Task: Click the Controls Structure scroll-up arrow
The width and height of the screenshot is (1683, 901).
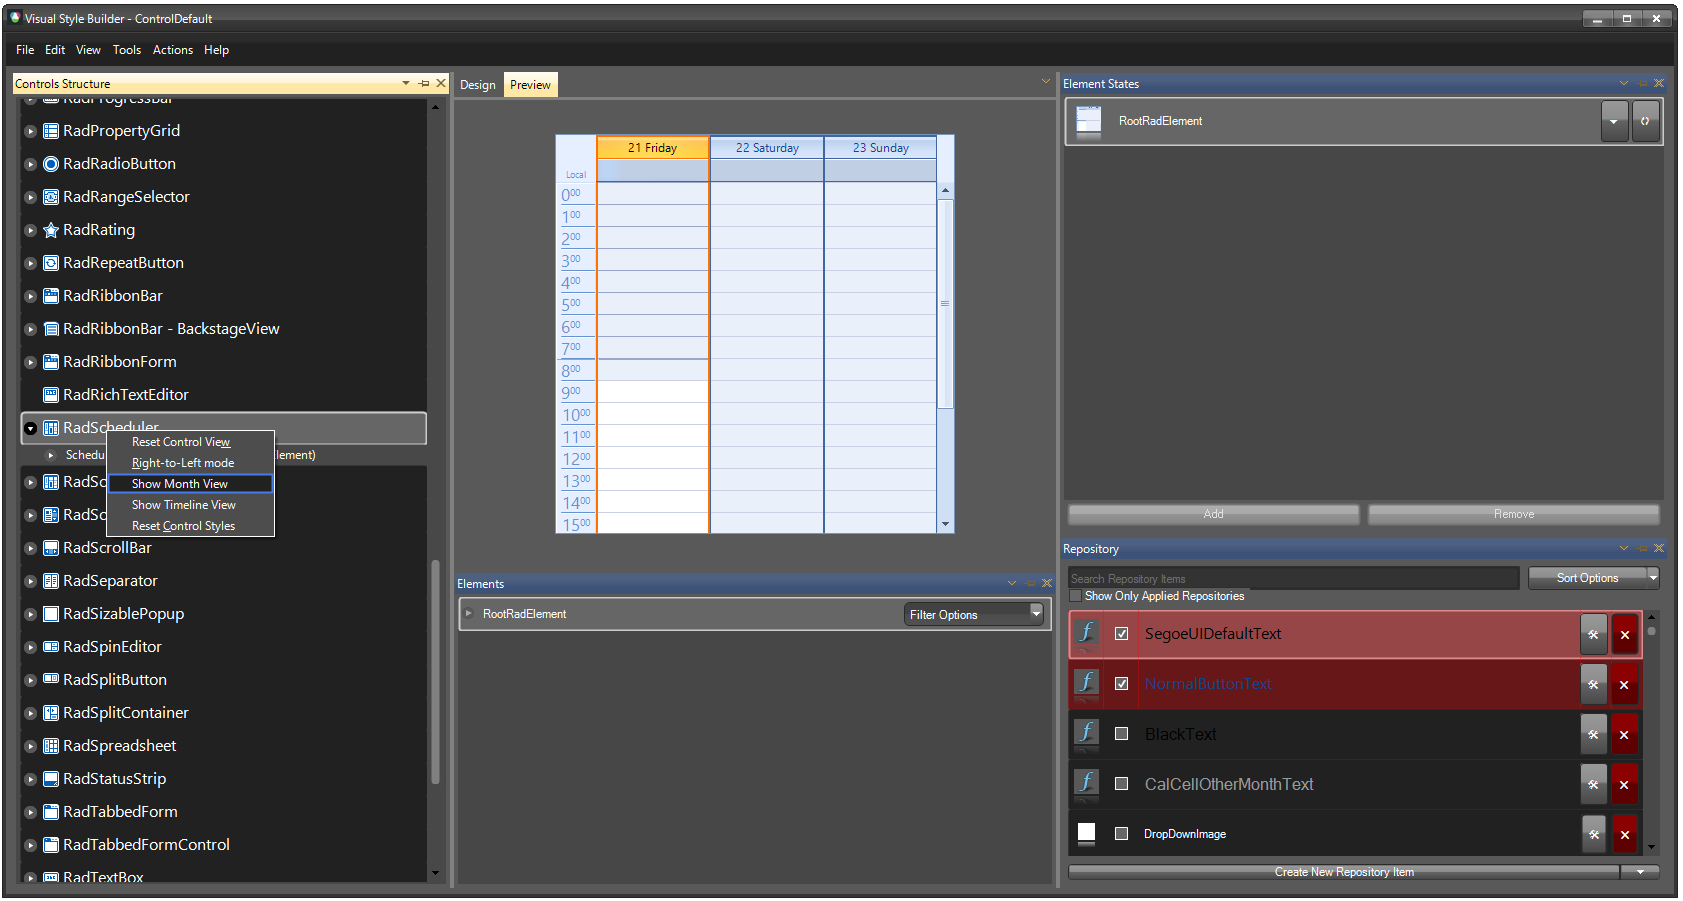Action: point(435,107)
